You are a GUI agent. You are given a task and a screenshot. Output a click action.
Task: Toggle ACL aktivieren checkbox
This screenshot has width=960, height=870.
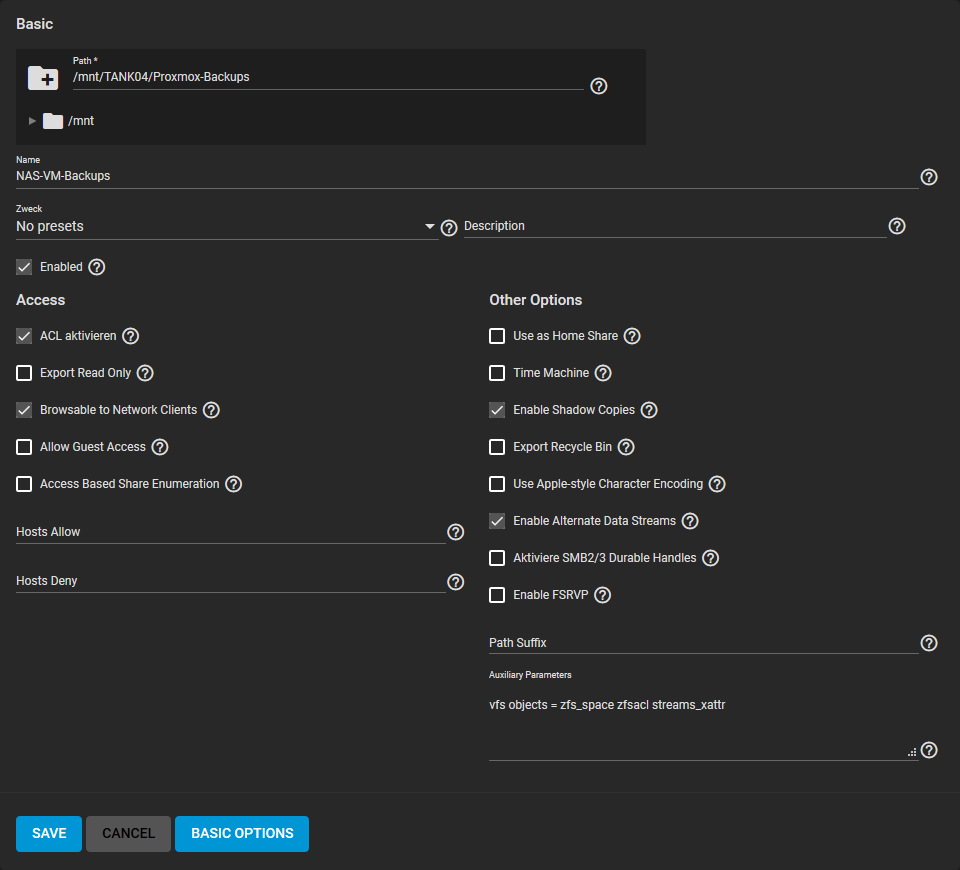click(24, 336)
